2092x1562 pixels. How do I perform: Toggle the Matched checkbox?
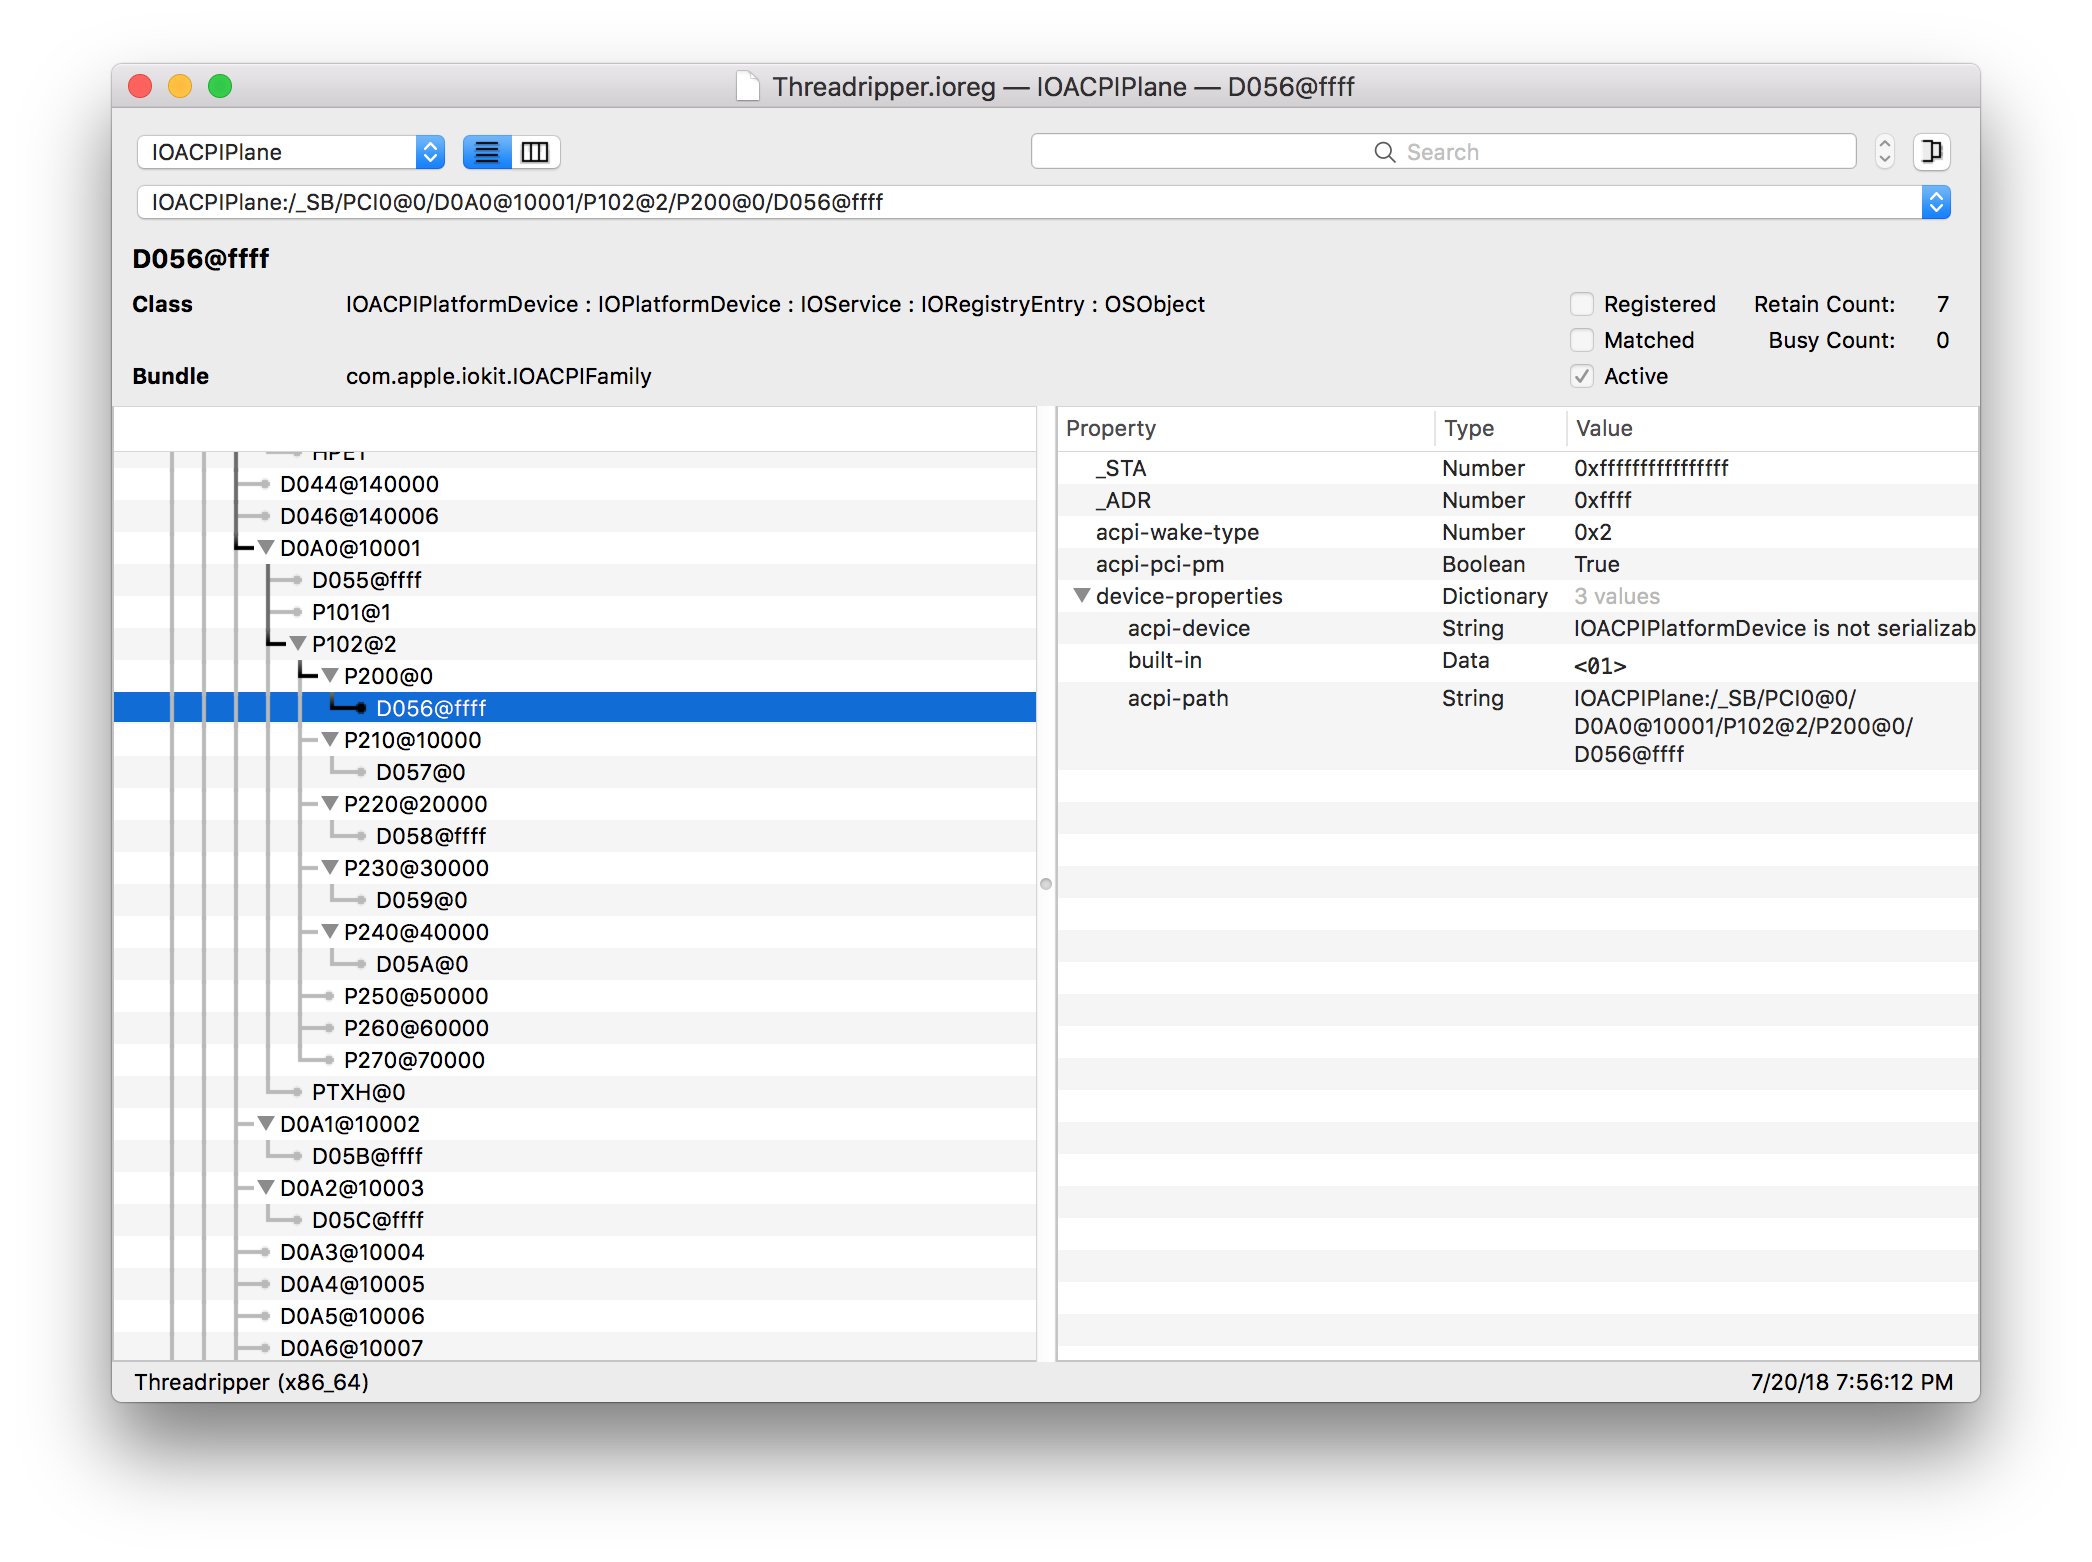1582,340
